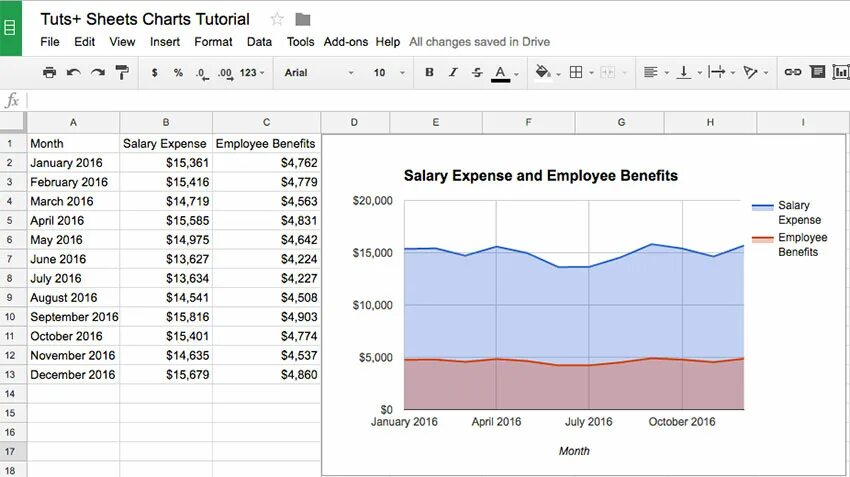Screen dimensions: 850x477
Task: Click the text wrapping icon
Action: pyautogui.click(x=717, y=72)
